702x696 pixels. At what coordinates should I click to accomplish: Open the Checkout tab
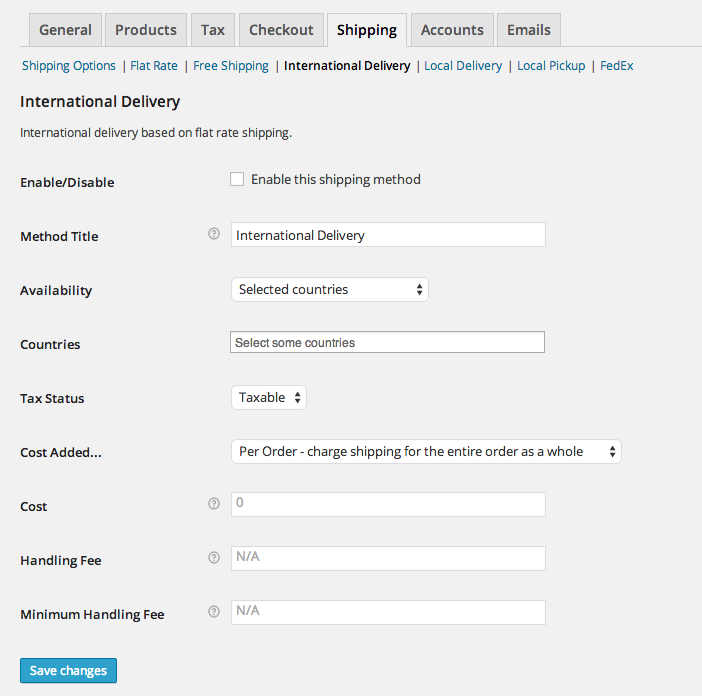point(281,30)
